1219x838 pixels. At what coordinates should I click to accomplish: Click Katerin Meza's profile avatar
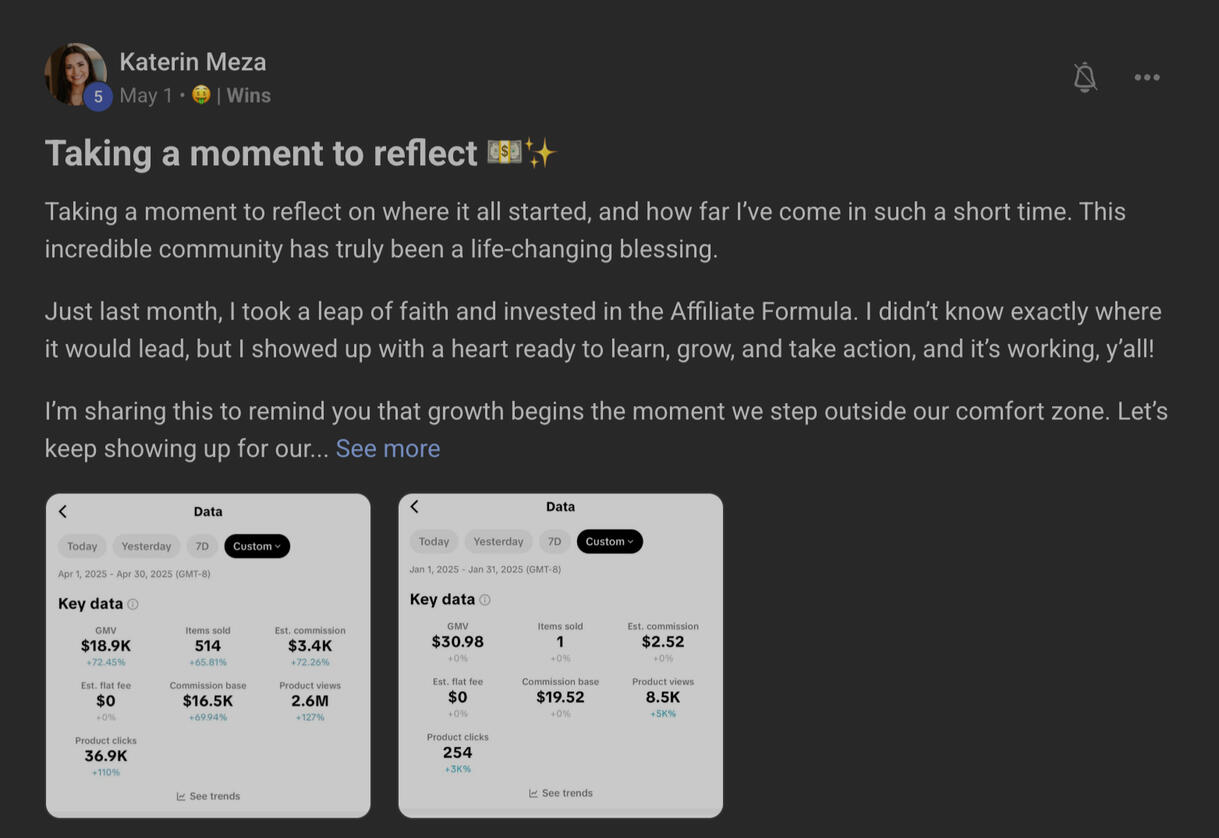pyautogui.click(x=74, y=72)
